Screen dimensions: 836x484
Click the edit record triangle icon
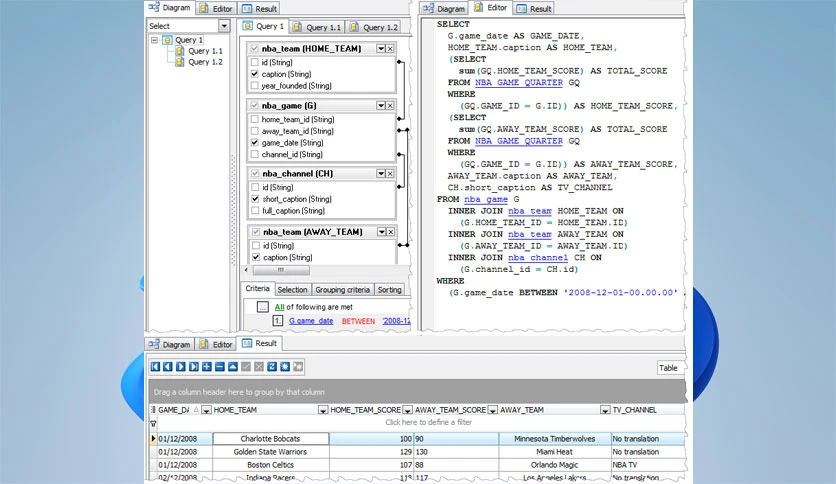pyautogui.click(x=233, y=367)
